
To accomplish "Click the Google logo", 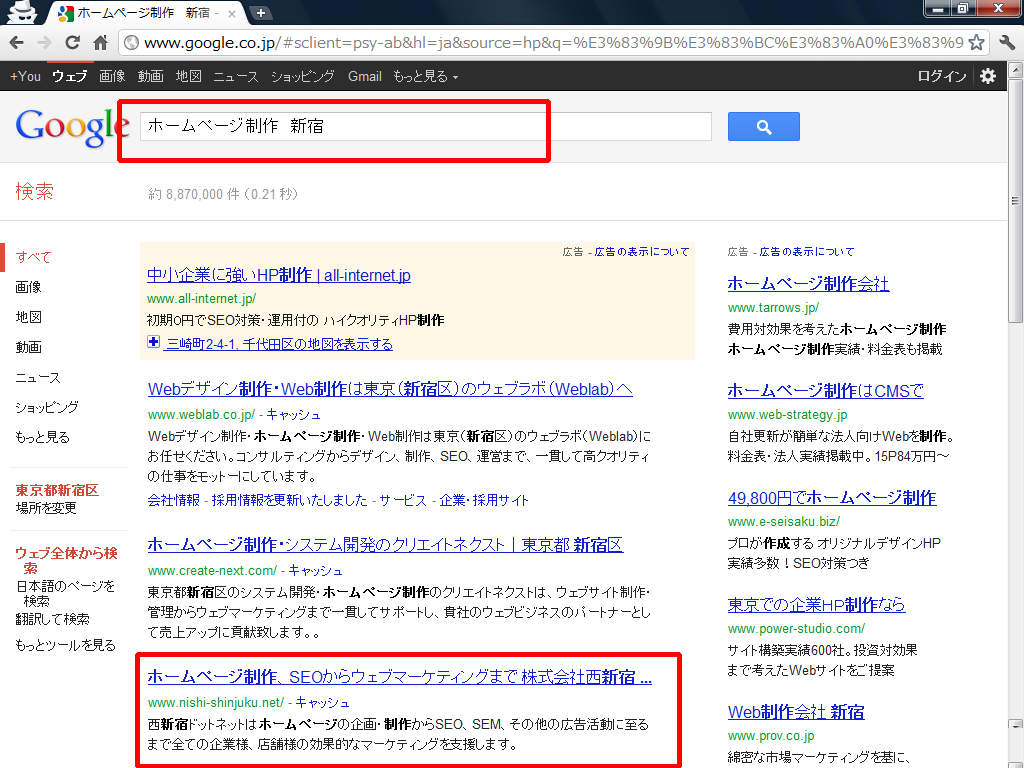I will pyautogui.click(x=72, y=127).
